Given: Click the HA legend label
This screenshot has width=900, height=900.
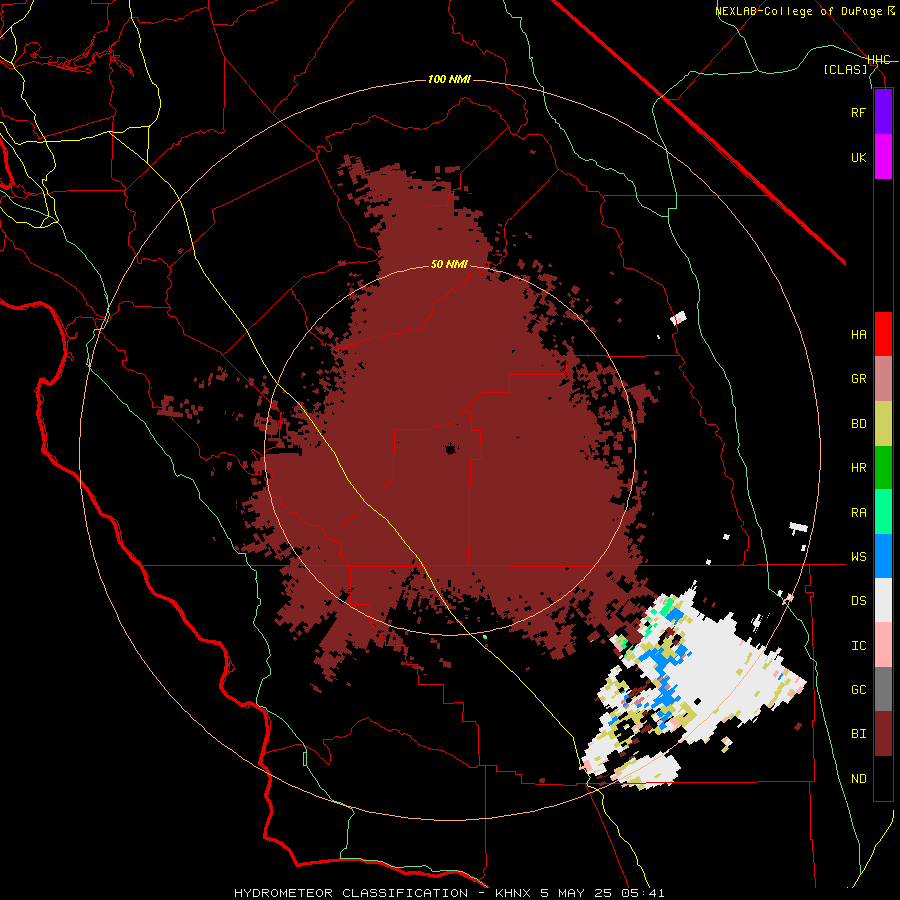Looking at the screenshot, I should pyautogui.click(x=858, y=335).
